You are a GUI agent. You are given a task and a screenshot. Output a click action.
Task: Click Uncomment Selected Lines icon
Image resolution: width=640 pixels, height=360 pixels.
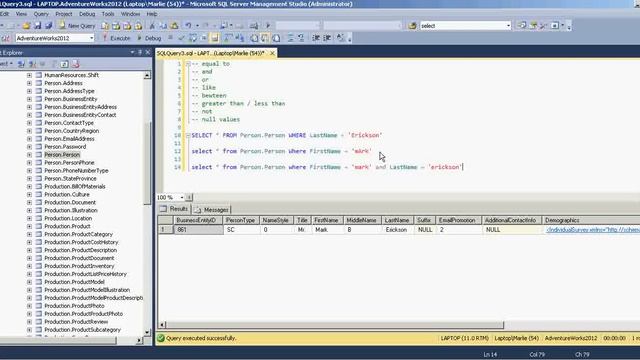pos(301,38)
